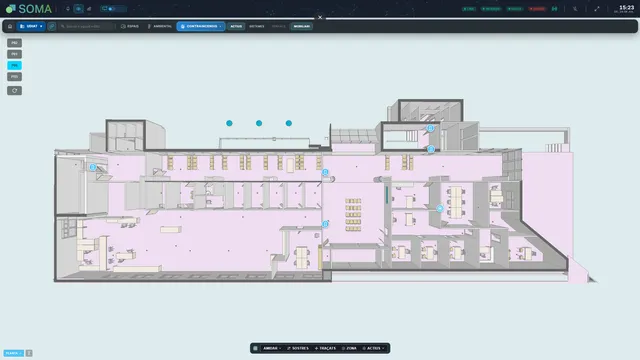Select the first floor button
This screenshot has width=640, height=360.
click(14, 43)
